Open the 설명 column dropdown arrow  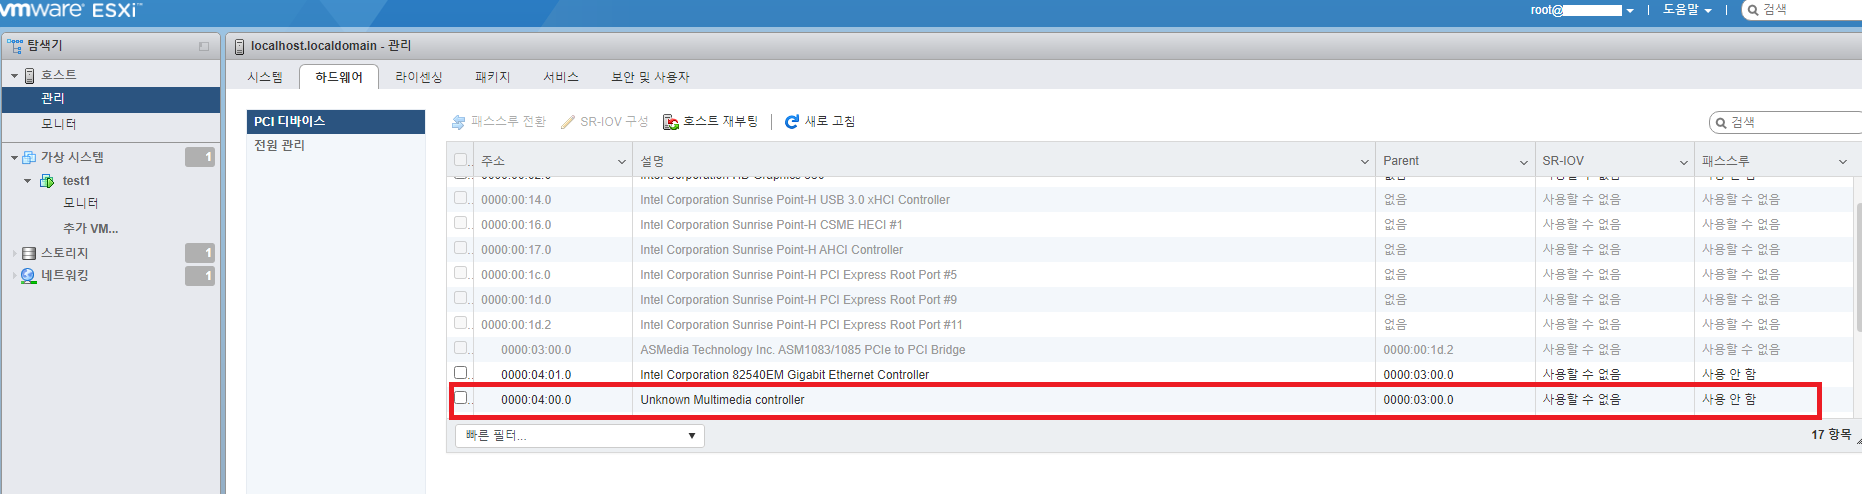coord(1365,162)
